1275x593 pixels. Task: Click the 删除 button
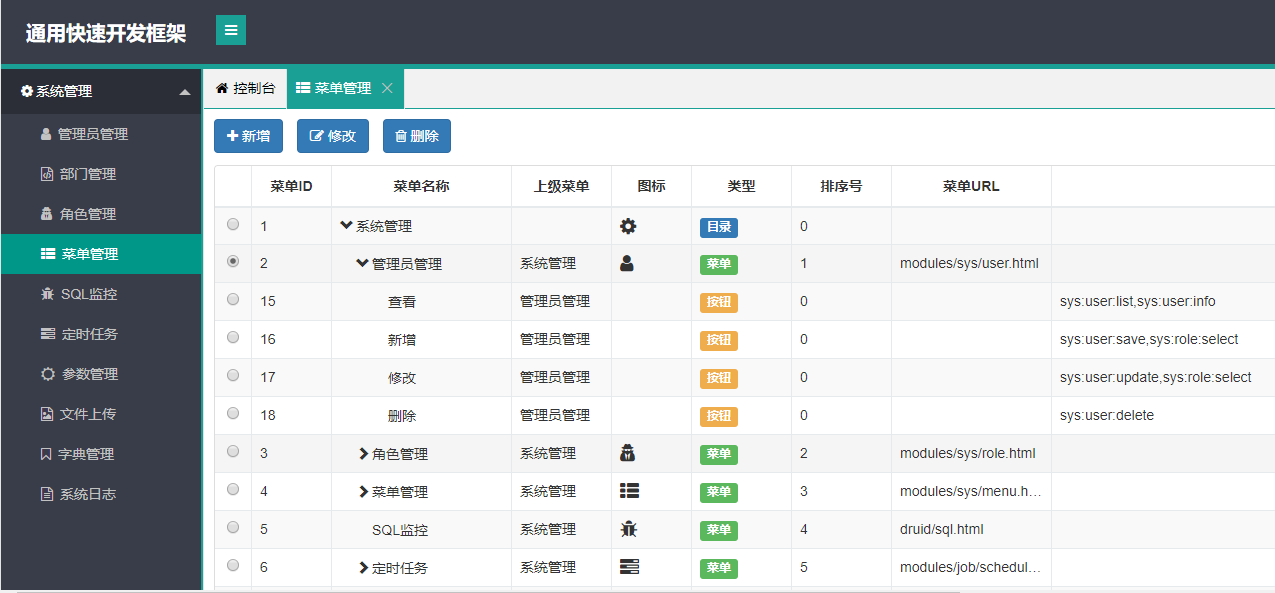[x=417, y=136]
